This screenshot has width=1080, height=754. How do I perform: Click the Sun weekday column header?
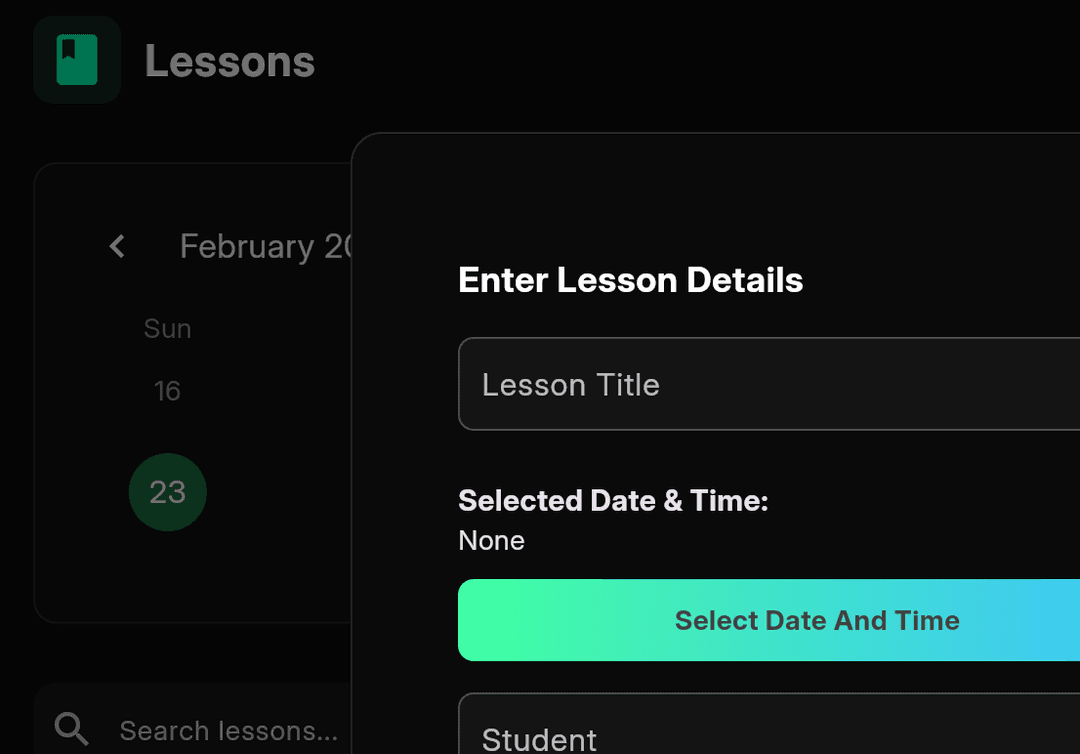click(x=167, y=329)
